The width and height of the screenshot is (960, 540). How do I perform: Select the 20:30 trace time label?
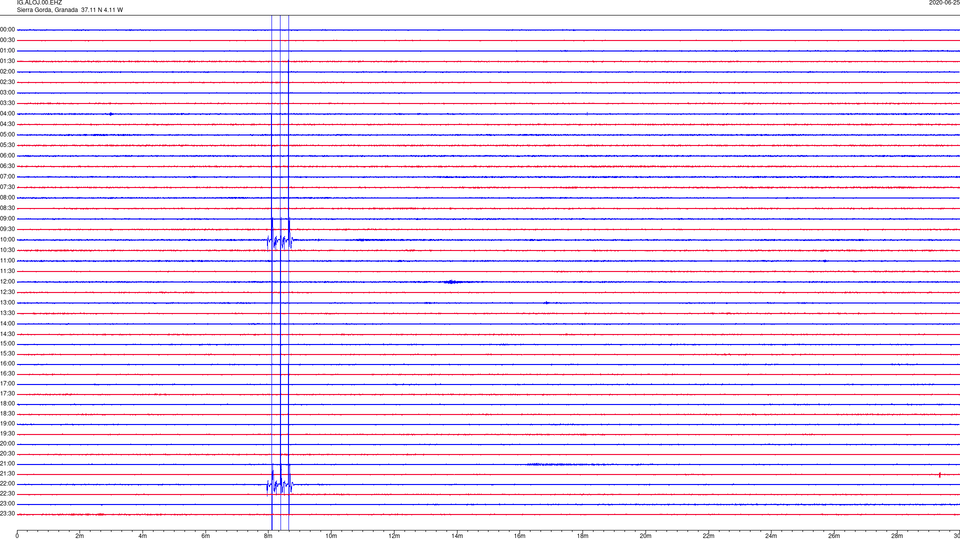(x=7, y=454)
